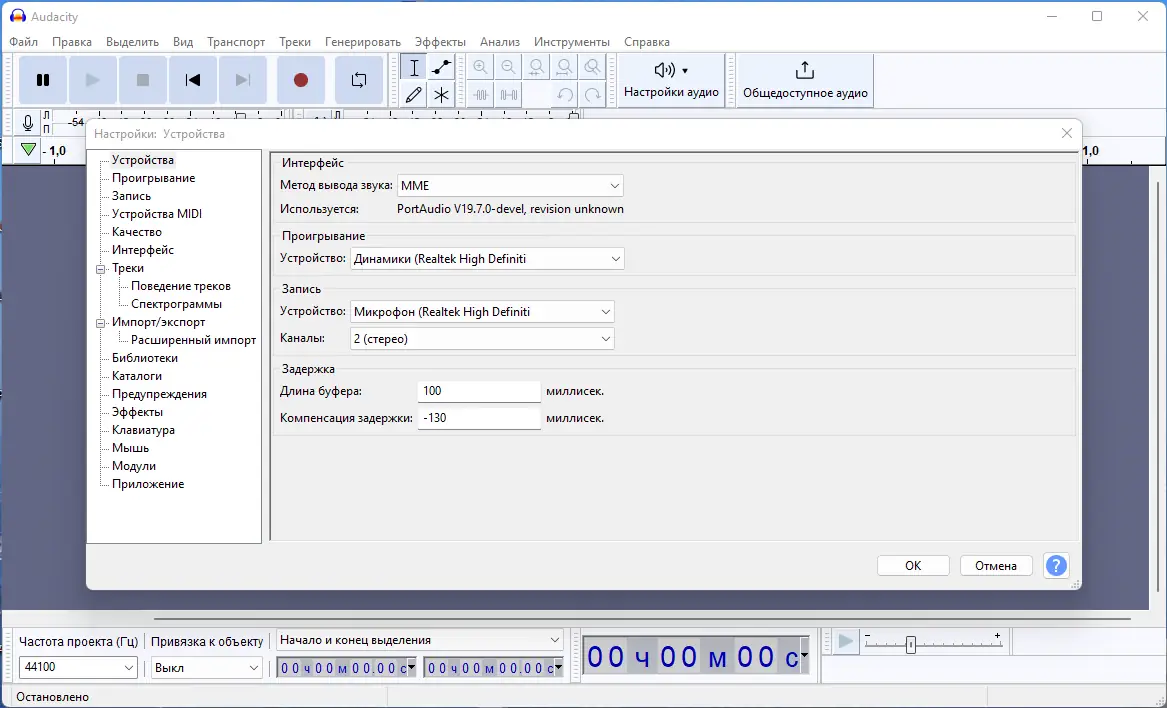The height and width of the screenshot is (708, 1167).
Task: Skip to start with rewind button
Action: (193, 80)
